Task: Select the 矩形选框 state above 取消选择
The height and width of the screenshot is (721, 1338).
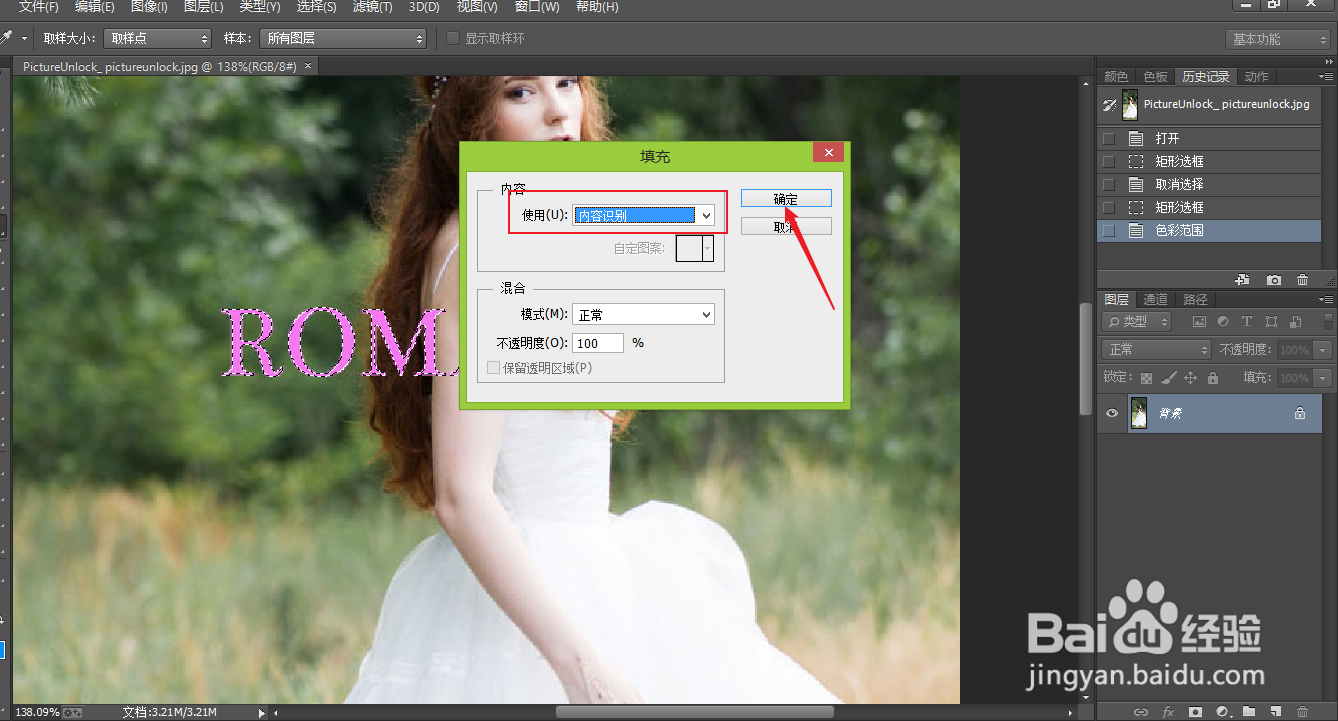Action: coord(1209,162)
